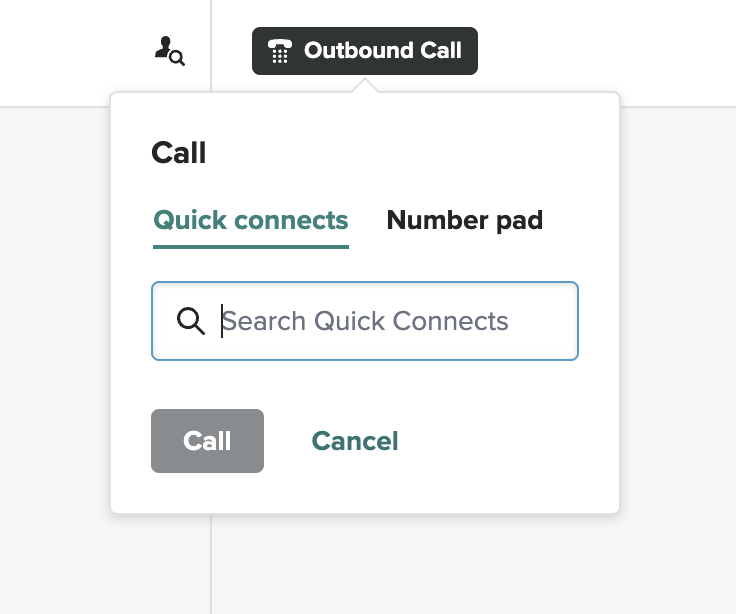Click the Call button beside Cancel
Image resolution: width=736 pixels, height=614 pixels.
click(x=207, y=441)
